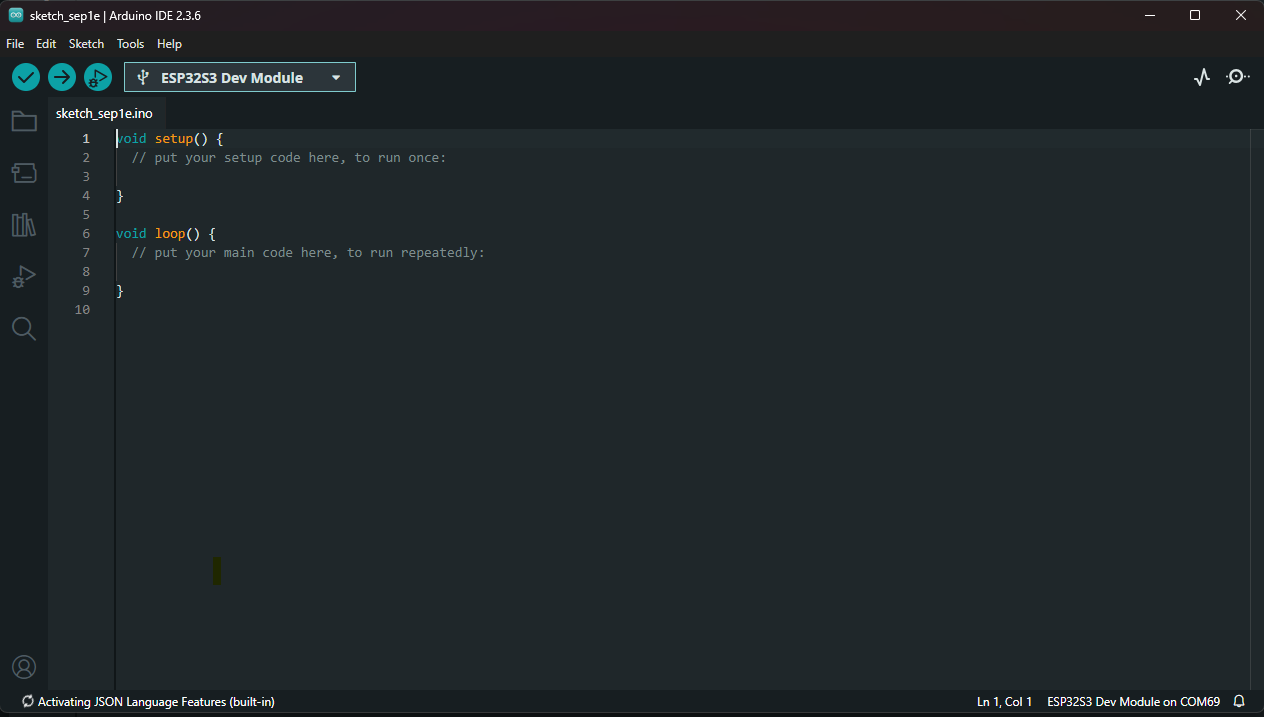1264x717 pixels.
Task: Maximize the Arduino IDE window
Action: point(1195,15)
